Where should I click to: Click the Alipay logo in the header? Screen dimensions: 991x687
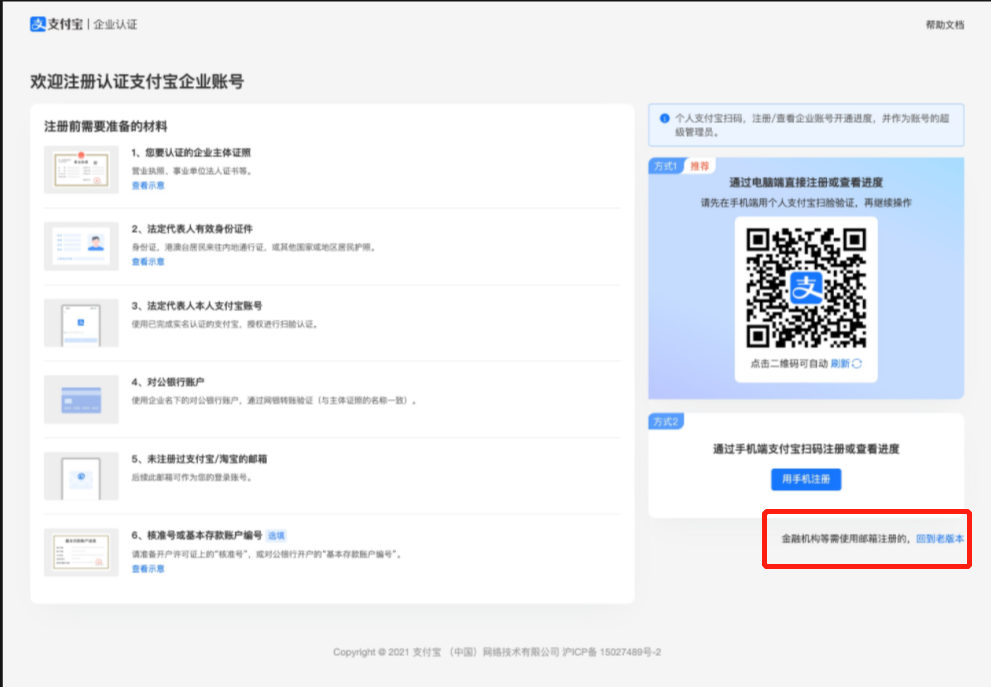tap(56, 24)
